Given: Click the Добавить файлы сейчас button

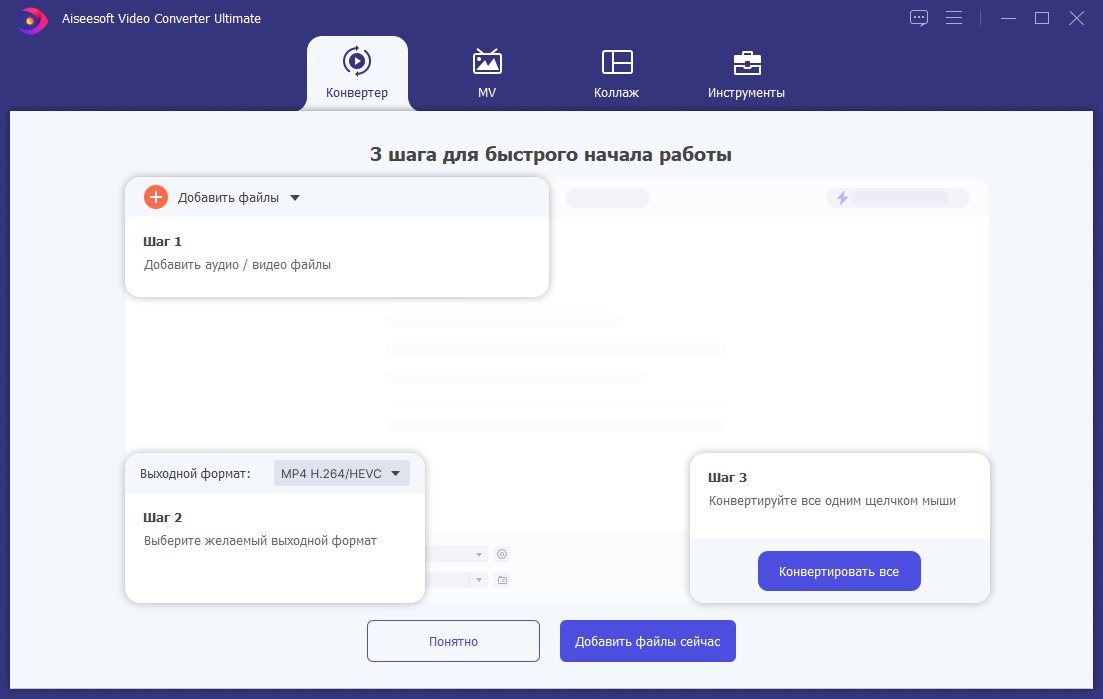Looking at the screenshot, I should click(647, 641).
